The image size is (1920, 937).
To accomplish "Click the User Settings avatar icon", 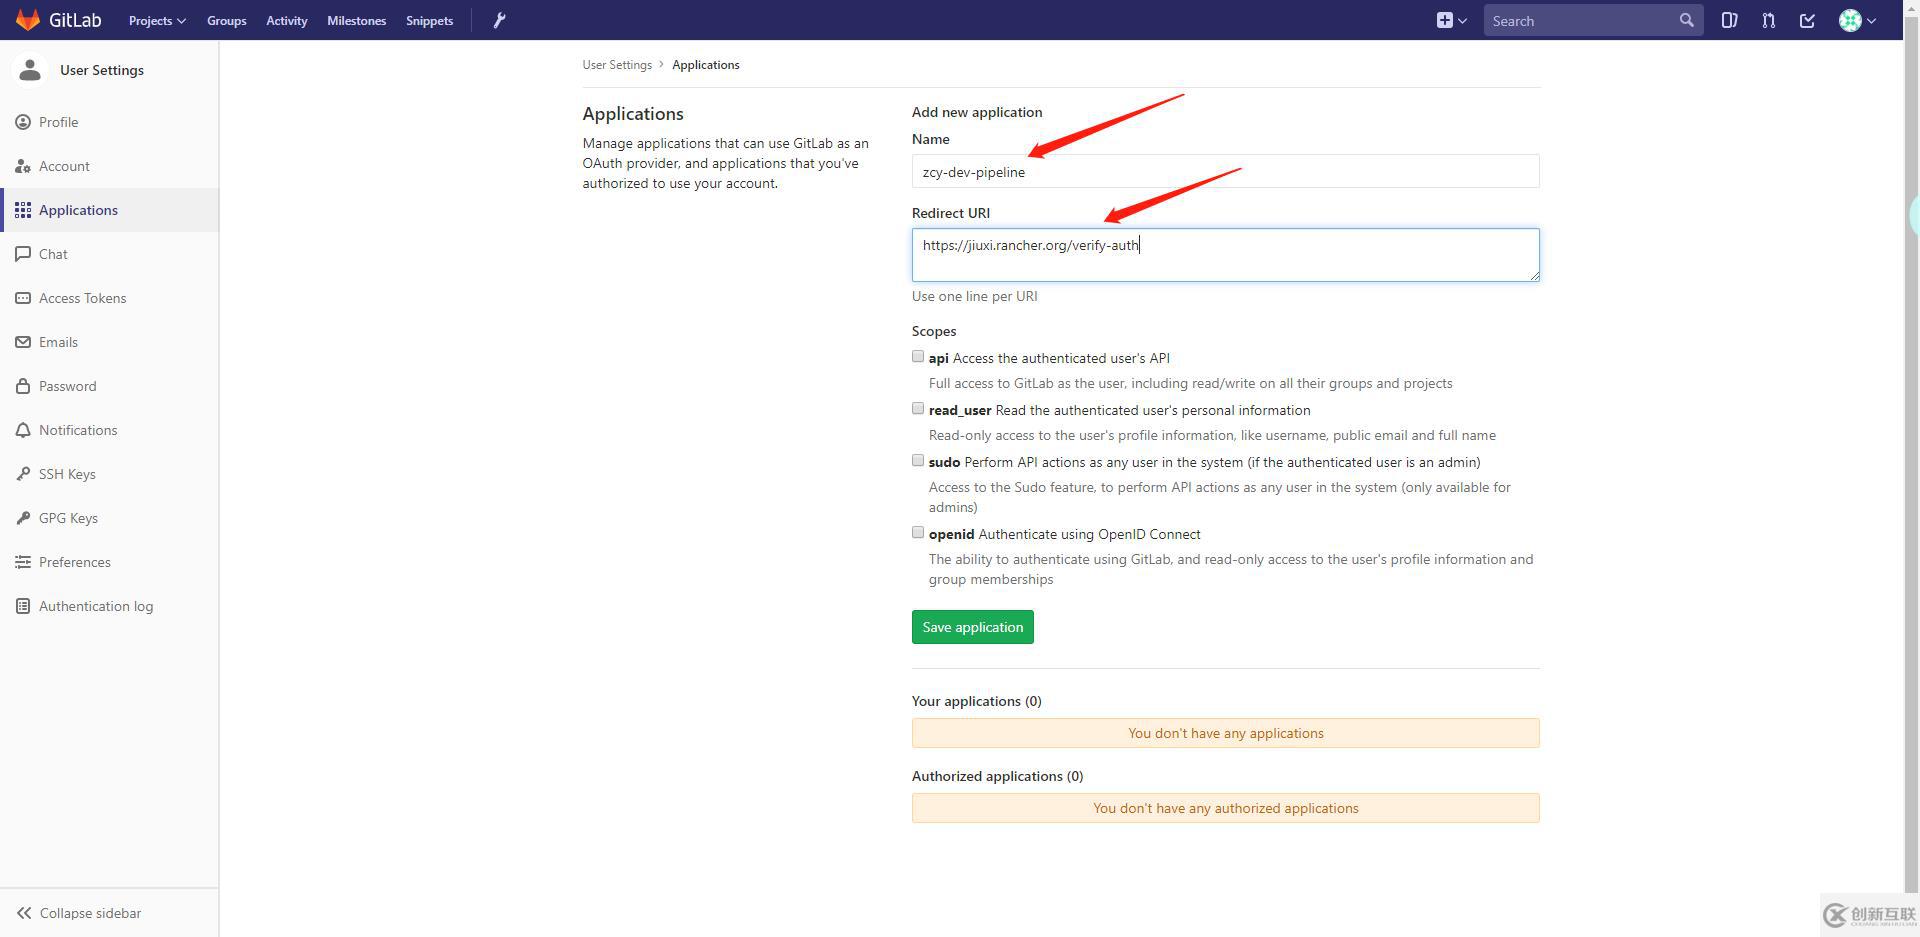I will [x=30, y=70].
